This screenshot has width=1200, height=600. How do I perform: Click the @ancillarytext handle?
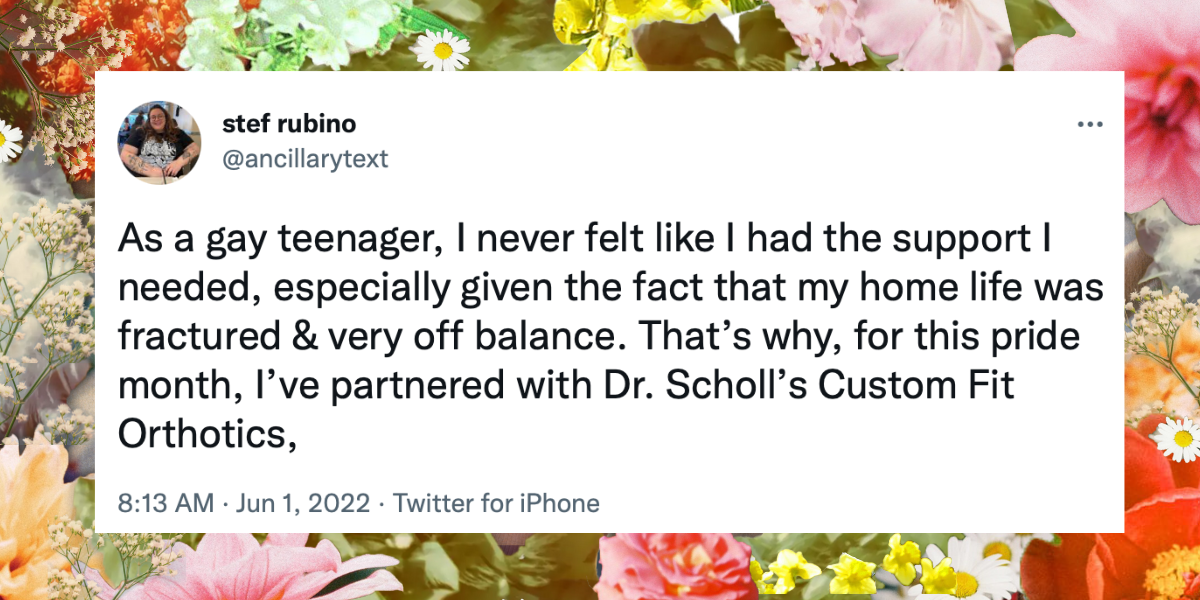pyautogui.click(x=305, y=159)
